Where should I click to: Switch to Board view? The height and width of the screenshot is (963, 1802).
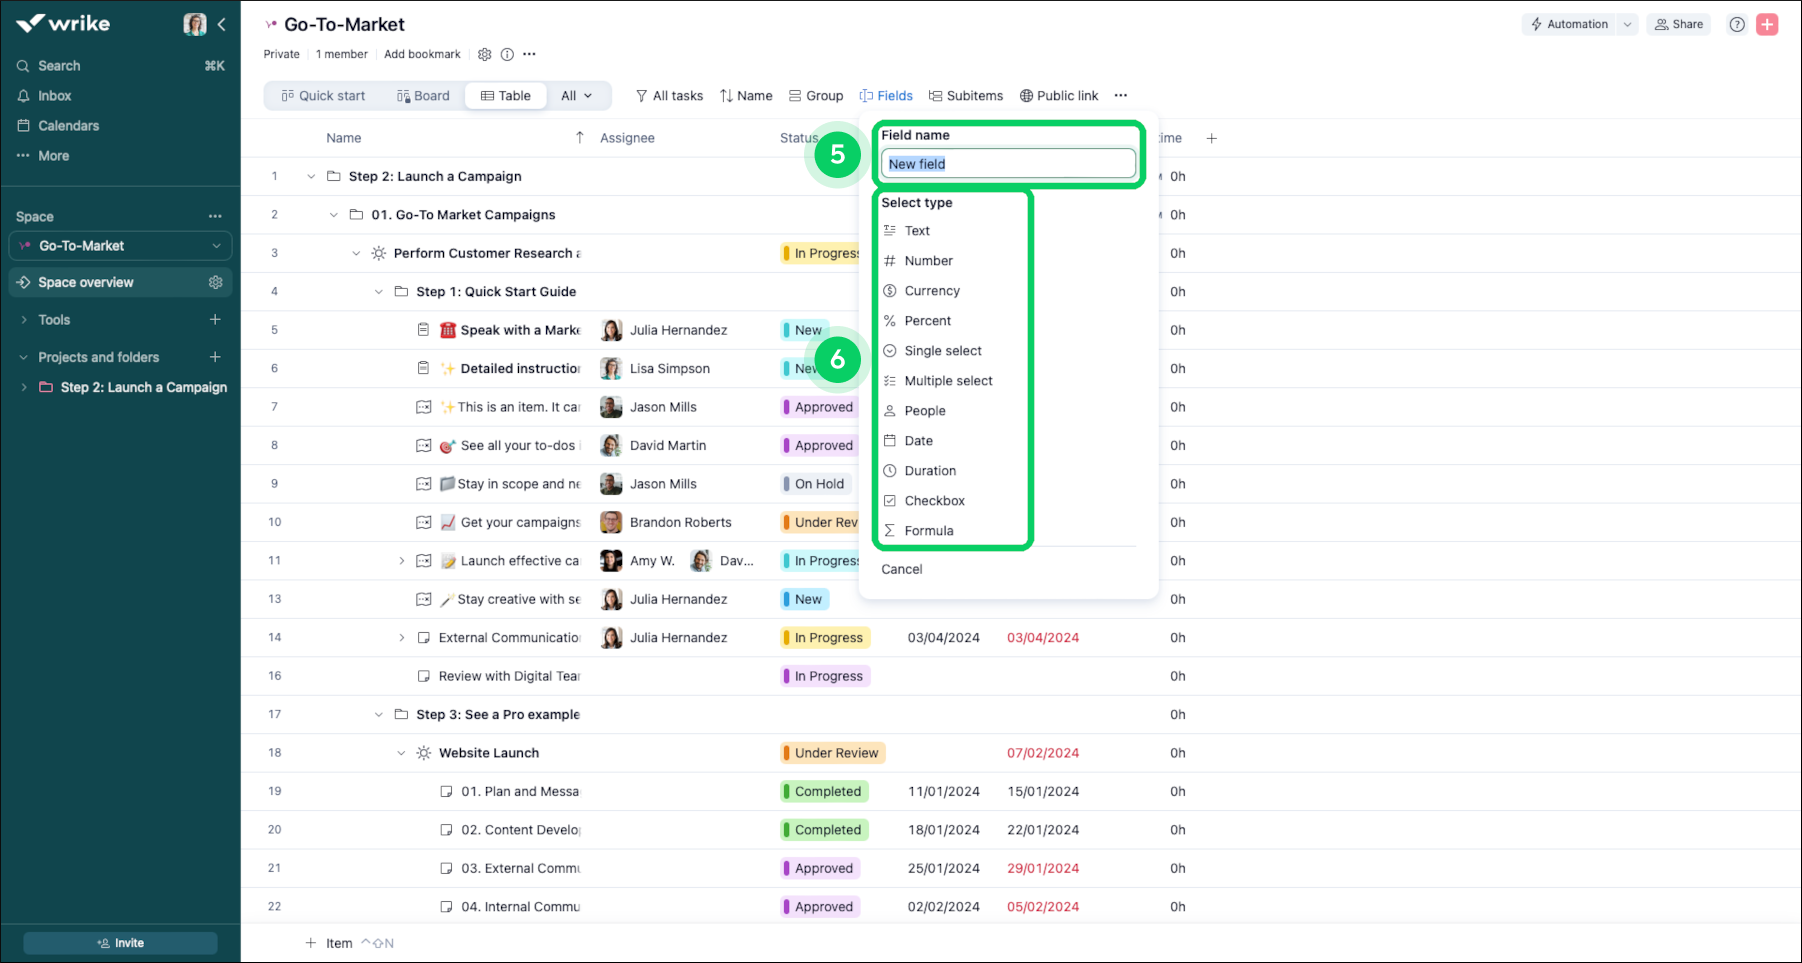pos(423,95)
